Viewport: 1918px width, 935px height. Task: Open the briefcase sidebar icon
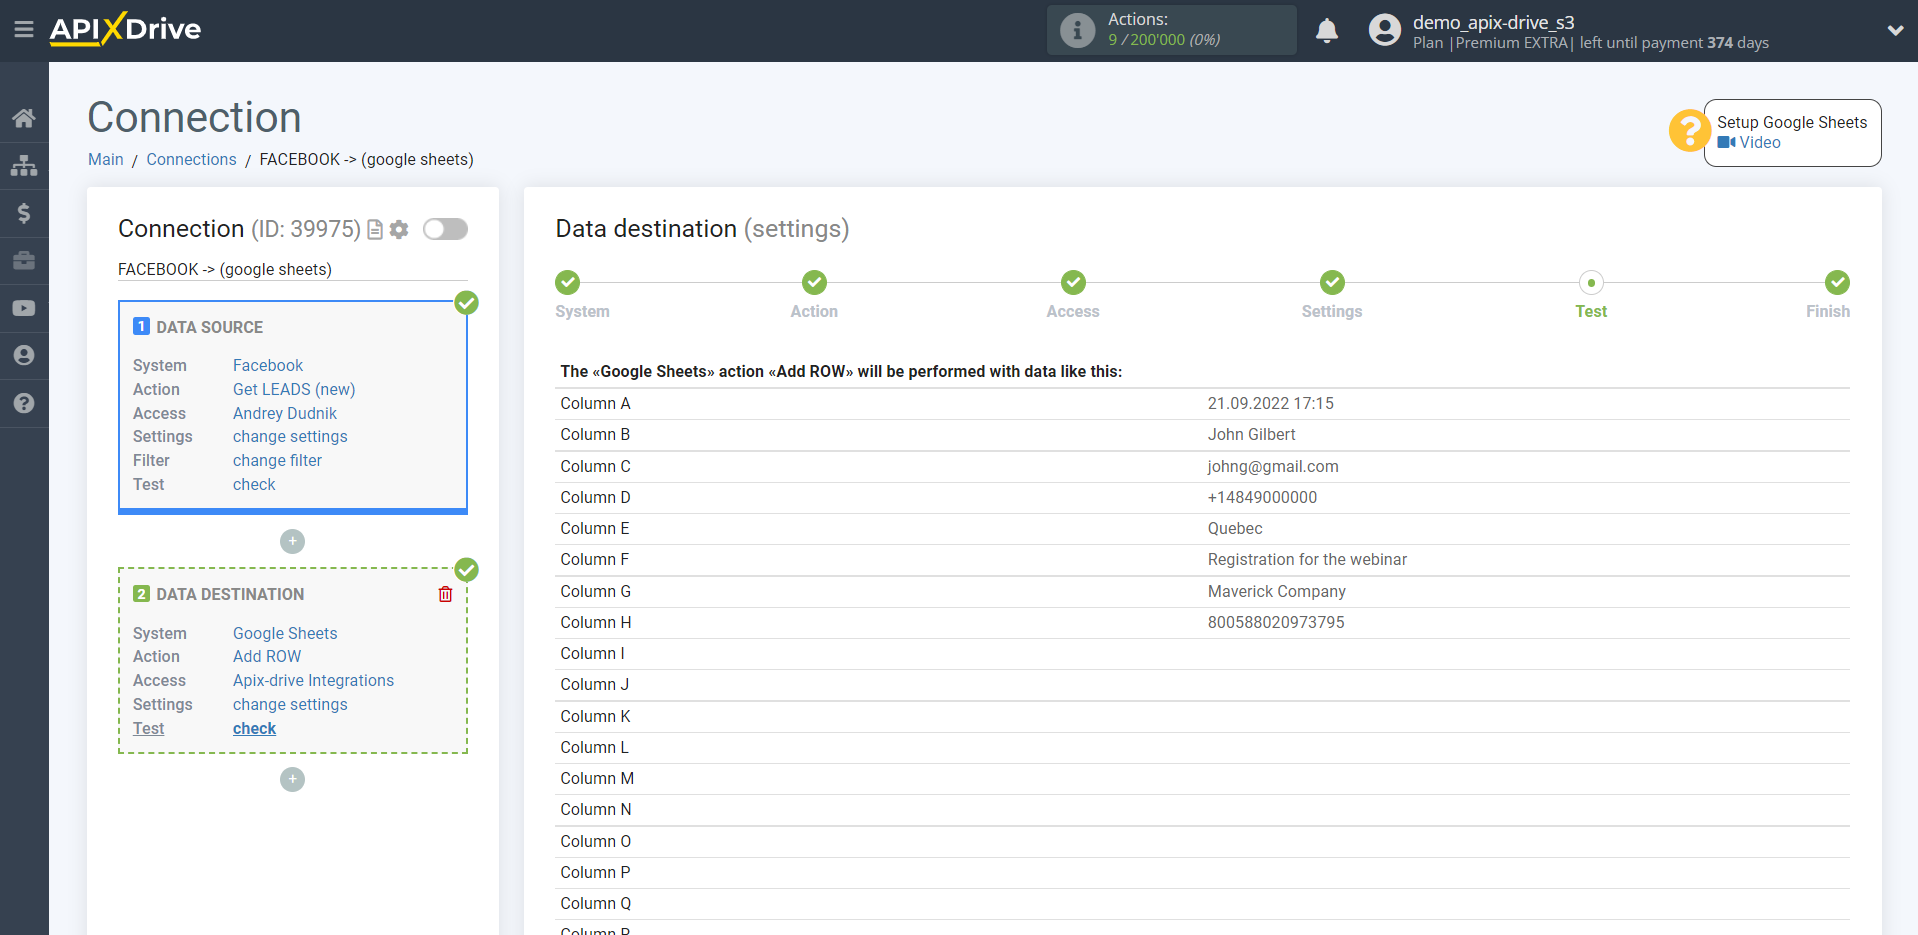coord(24,261)
